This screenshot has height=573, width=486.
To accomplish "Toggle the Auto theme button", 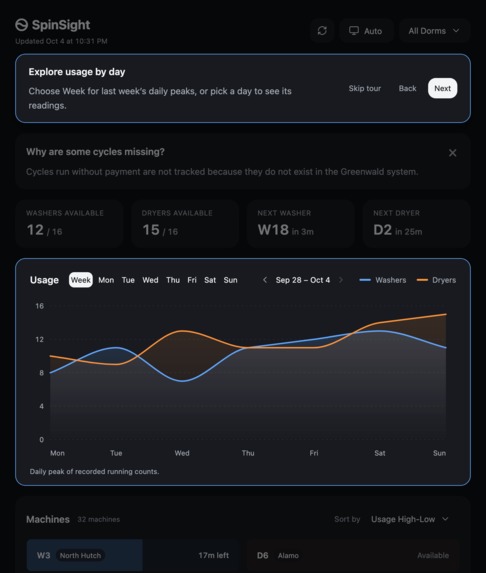I will (366, 31).
